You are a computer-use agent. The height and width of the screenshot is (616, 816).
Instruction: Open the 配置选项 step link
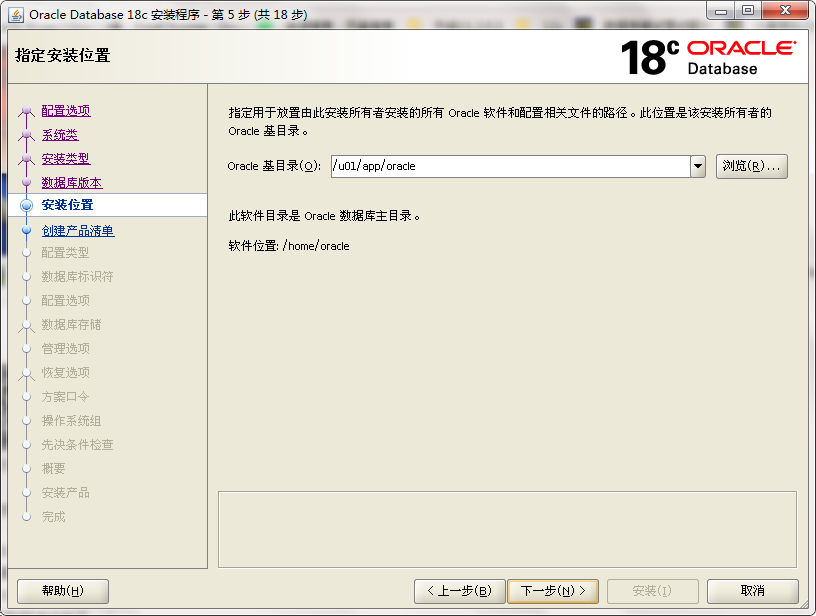coord(66,111)
